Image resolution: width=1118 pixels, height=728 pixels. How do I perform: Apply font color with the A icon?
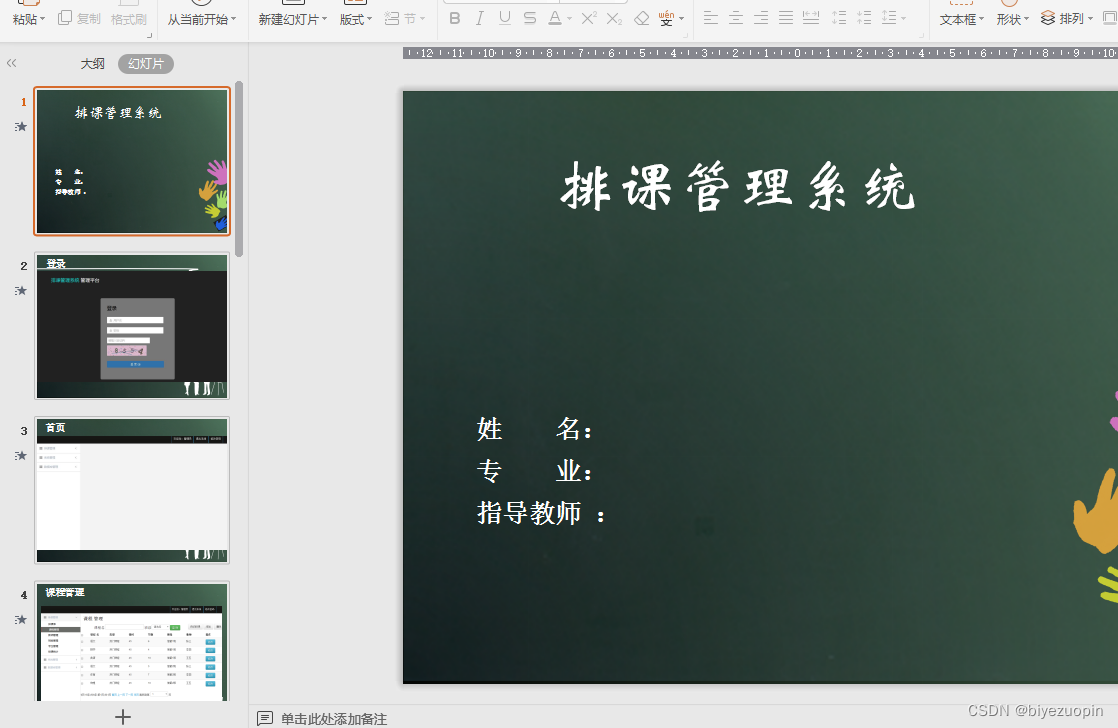555,19
